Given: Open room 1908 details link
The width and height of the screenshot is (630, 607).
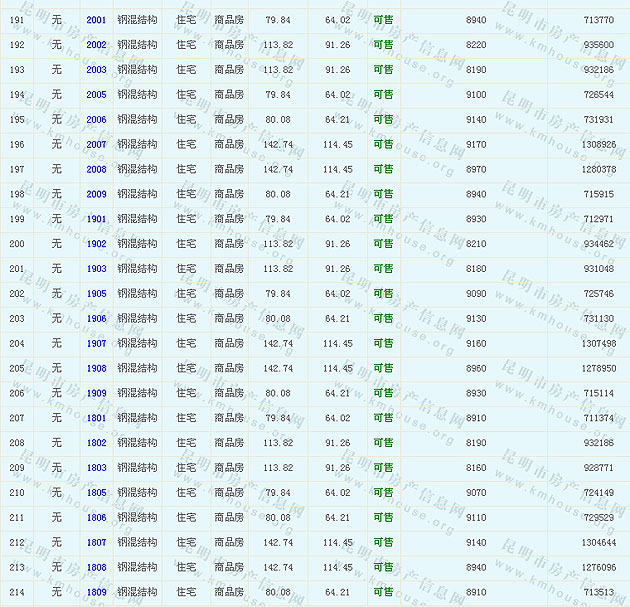Looking at the screenshot, I should [96, 368].
